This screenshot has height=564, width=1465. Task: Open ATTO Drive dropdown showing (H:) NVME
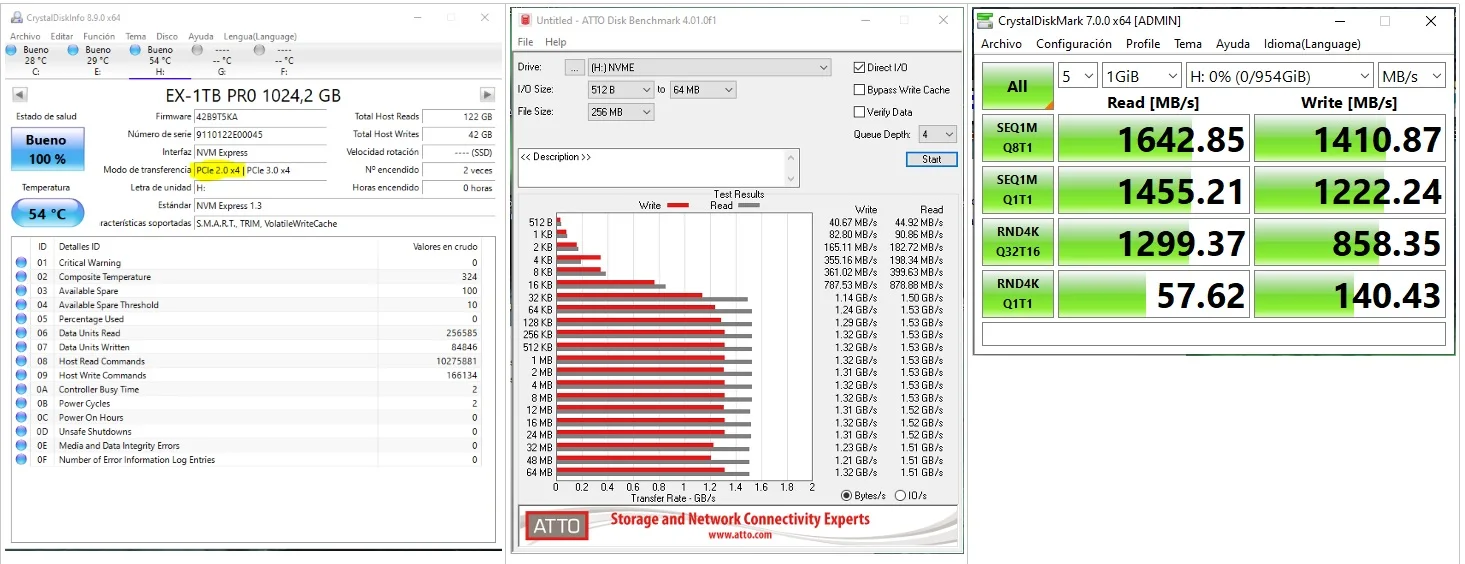click(x=709, y=68)
